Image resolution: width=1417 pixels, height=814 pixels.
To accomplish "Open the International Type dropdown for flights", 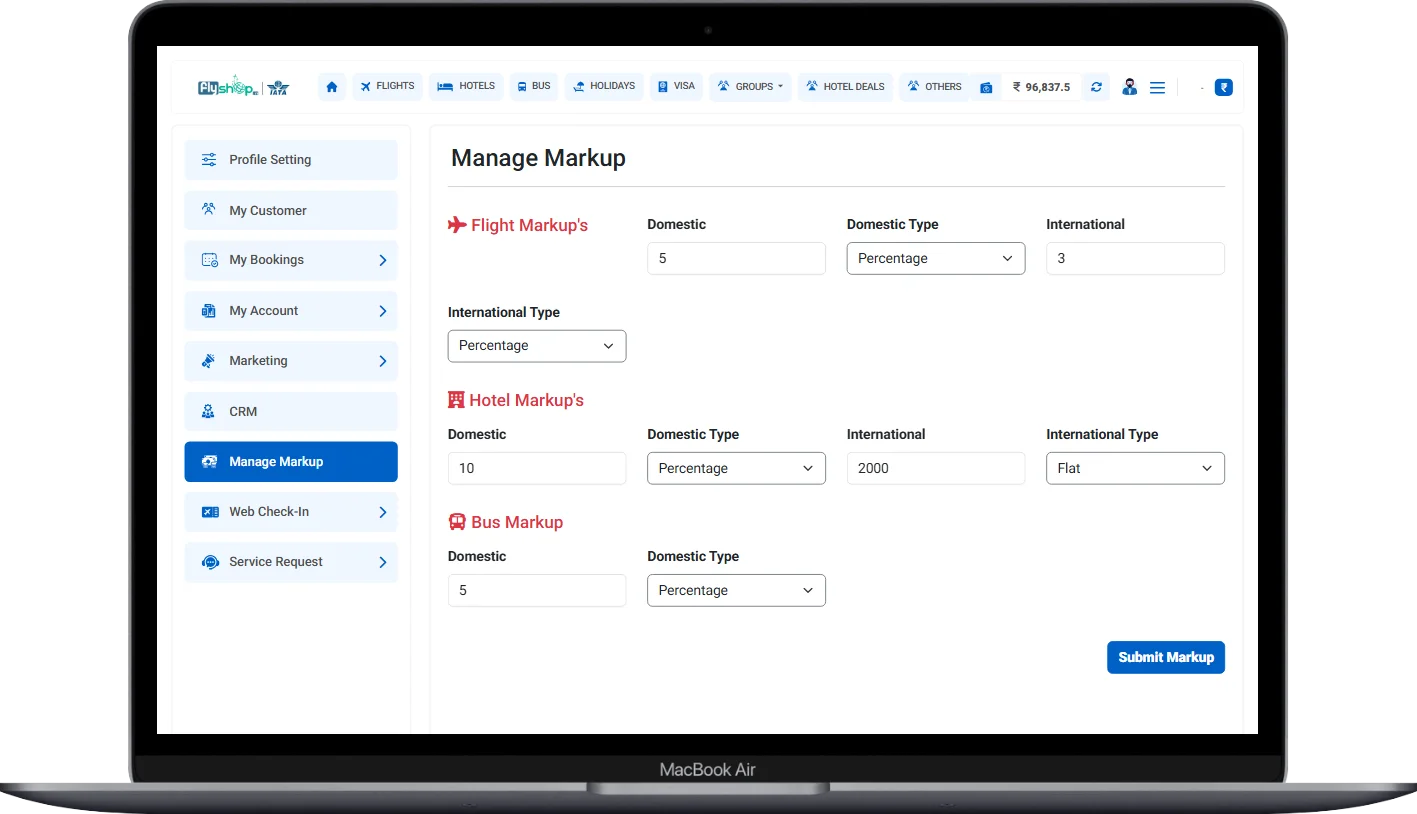I will [x=537, y=346].
